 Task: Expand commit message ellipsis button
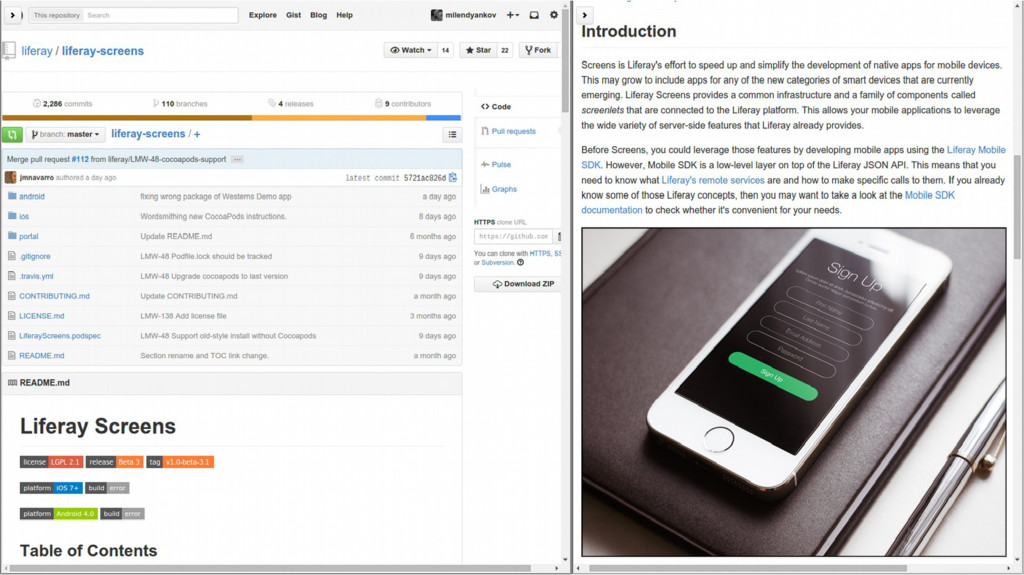tap(237, 159)
